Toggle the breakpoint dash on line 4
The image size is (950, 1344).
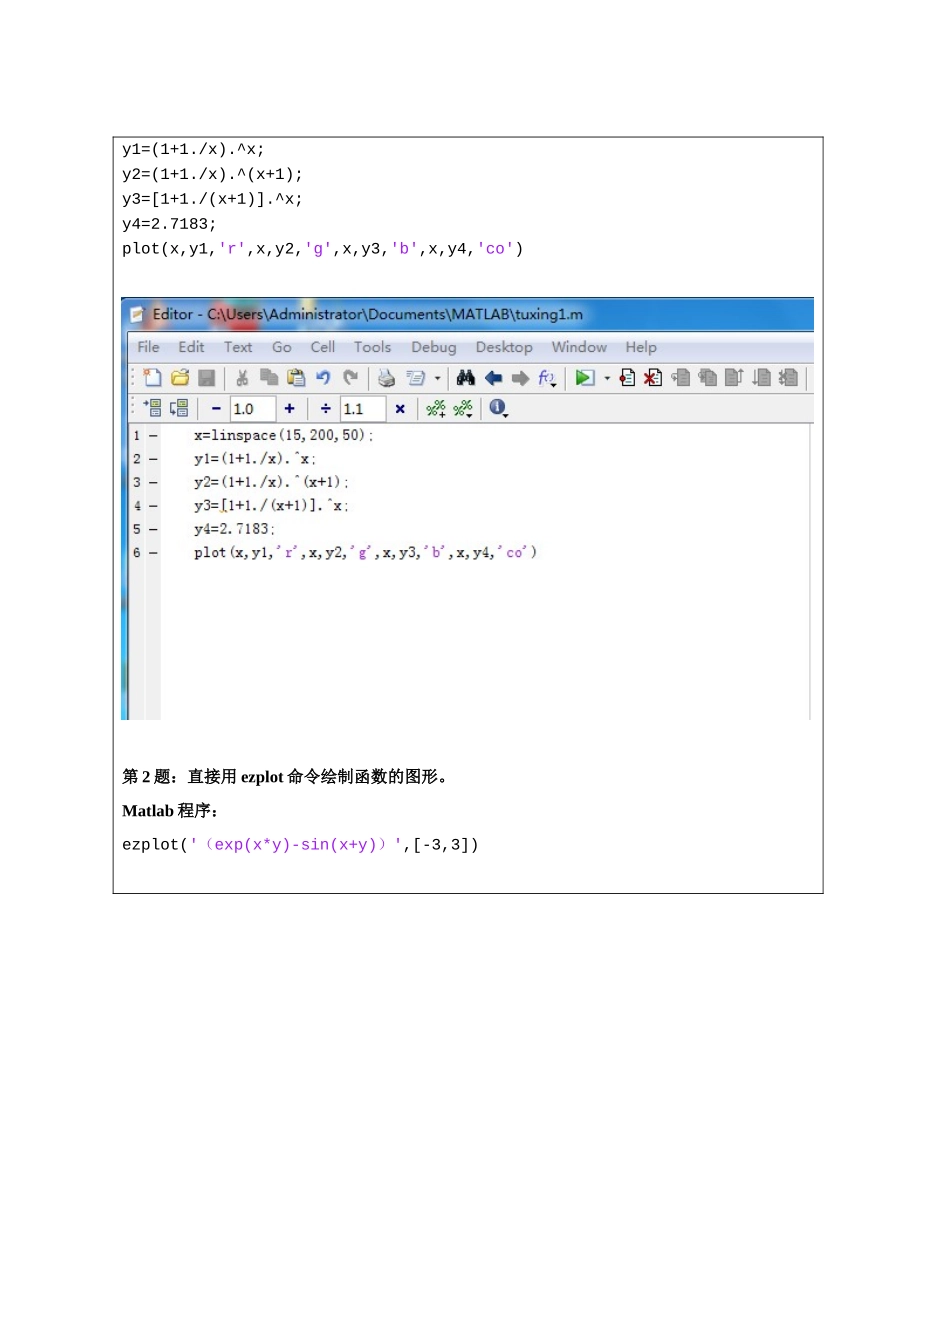(153, 506)
